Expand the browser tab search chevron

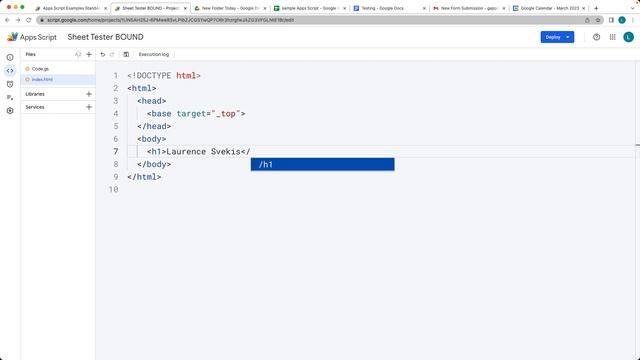(x=633, y=8)
